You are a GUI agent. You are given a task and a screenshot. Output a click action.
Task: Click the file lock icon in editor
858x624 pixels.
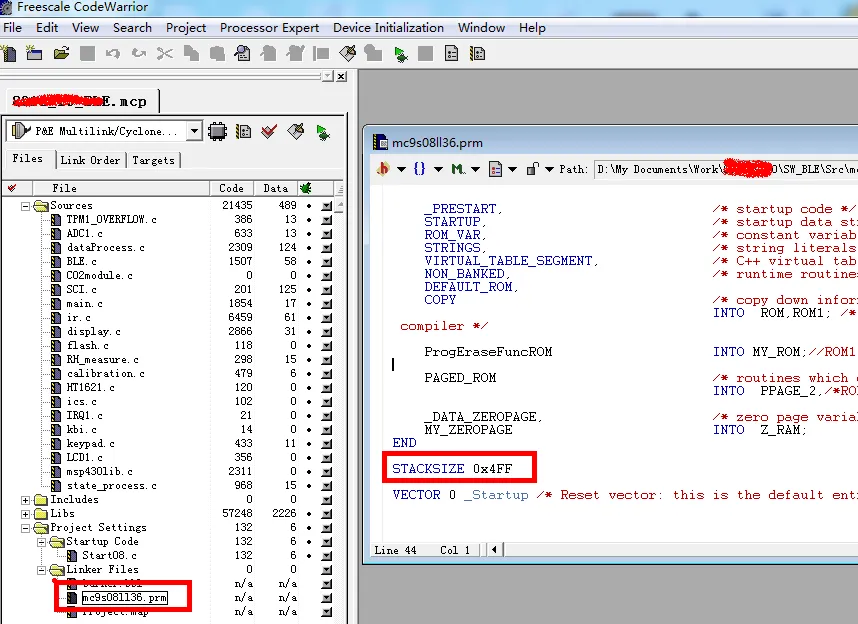click(x=532, y=169)
